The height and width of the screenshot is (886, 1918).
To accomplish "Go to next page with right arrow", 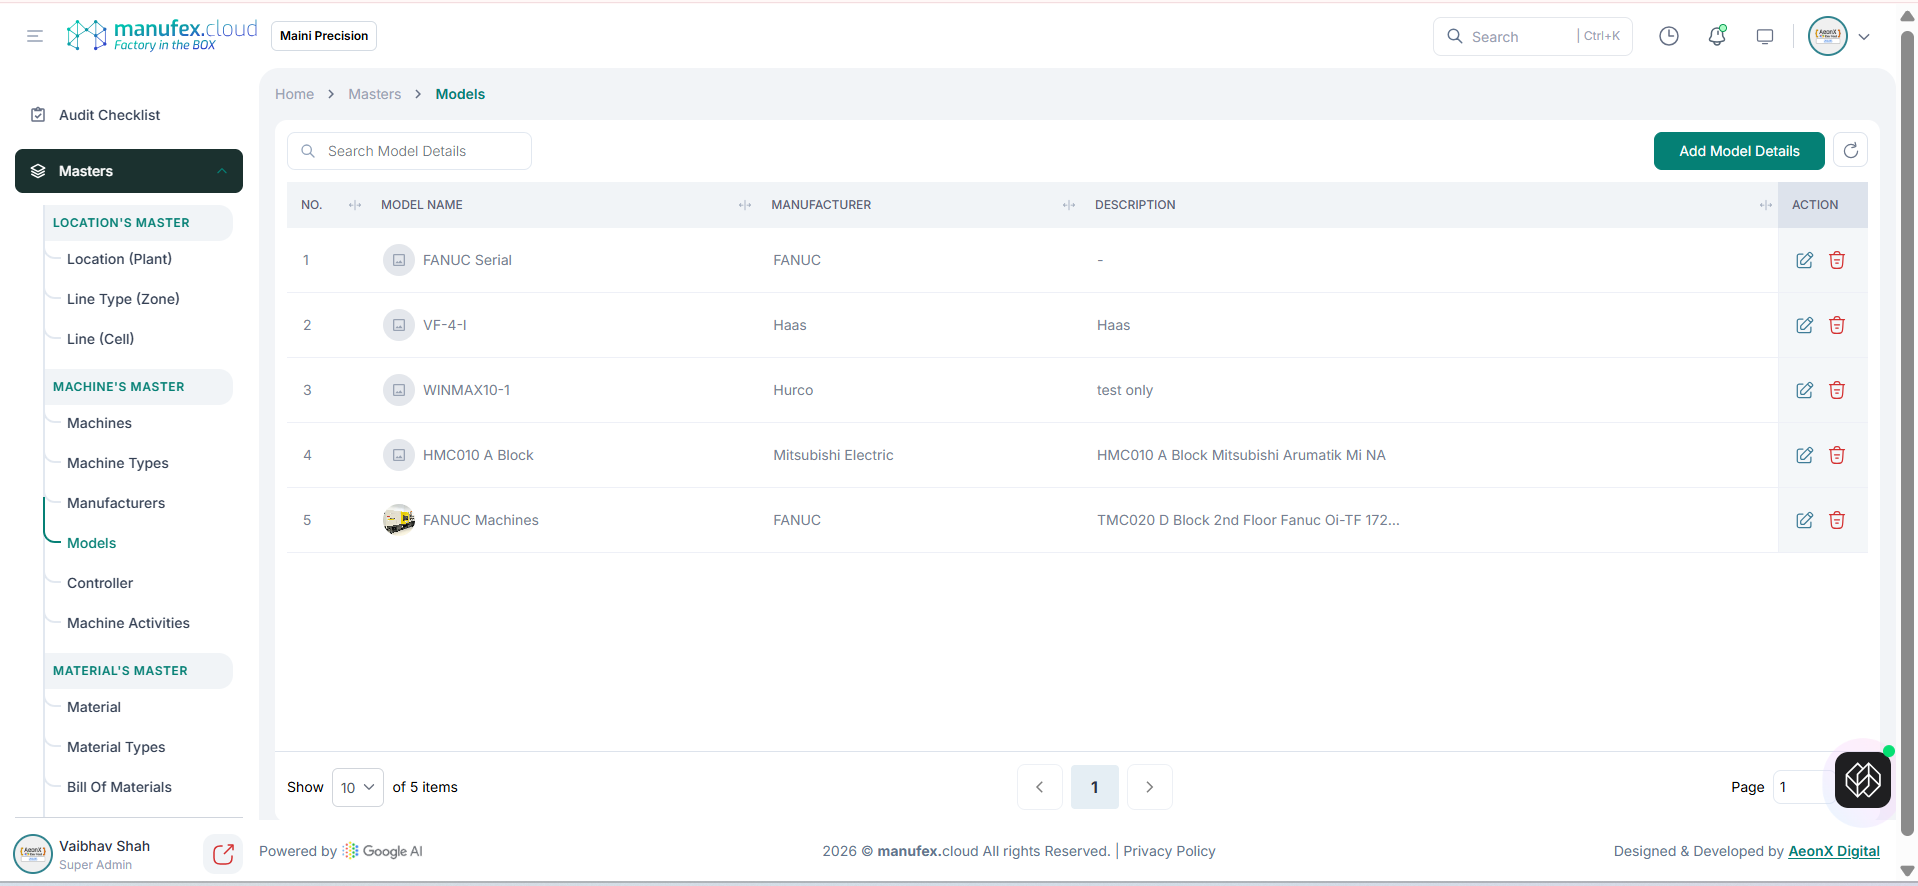I will 1149,787.
